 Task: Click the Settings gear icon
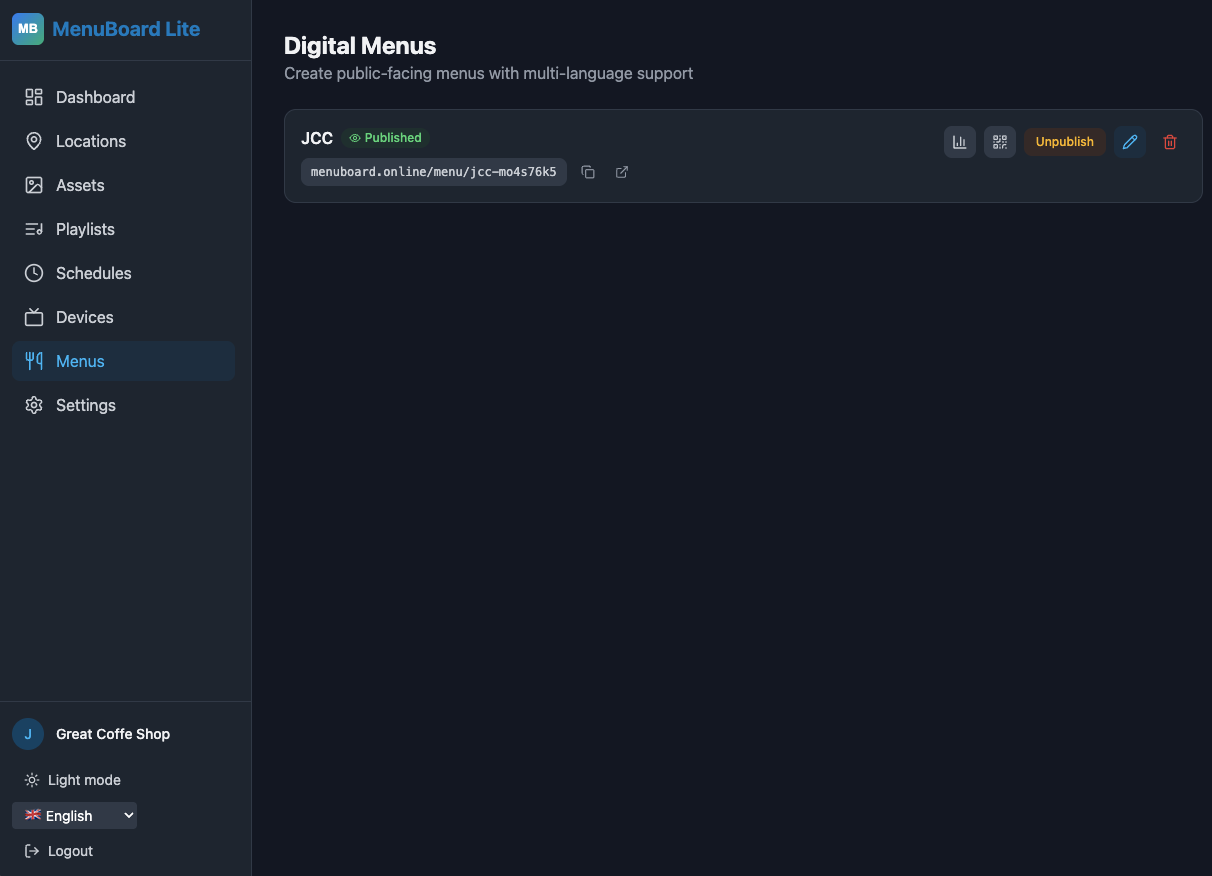coord(34,405)
